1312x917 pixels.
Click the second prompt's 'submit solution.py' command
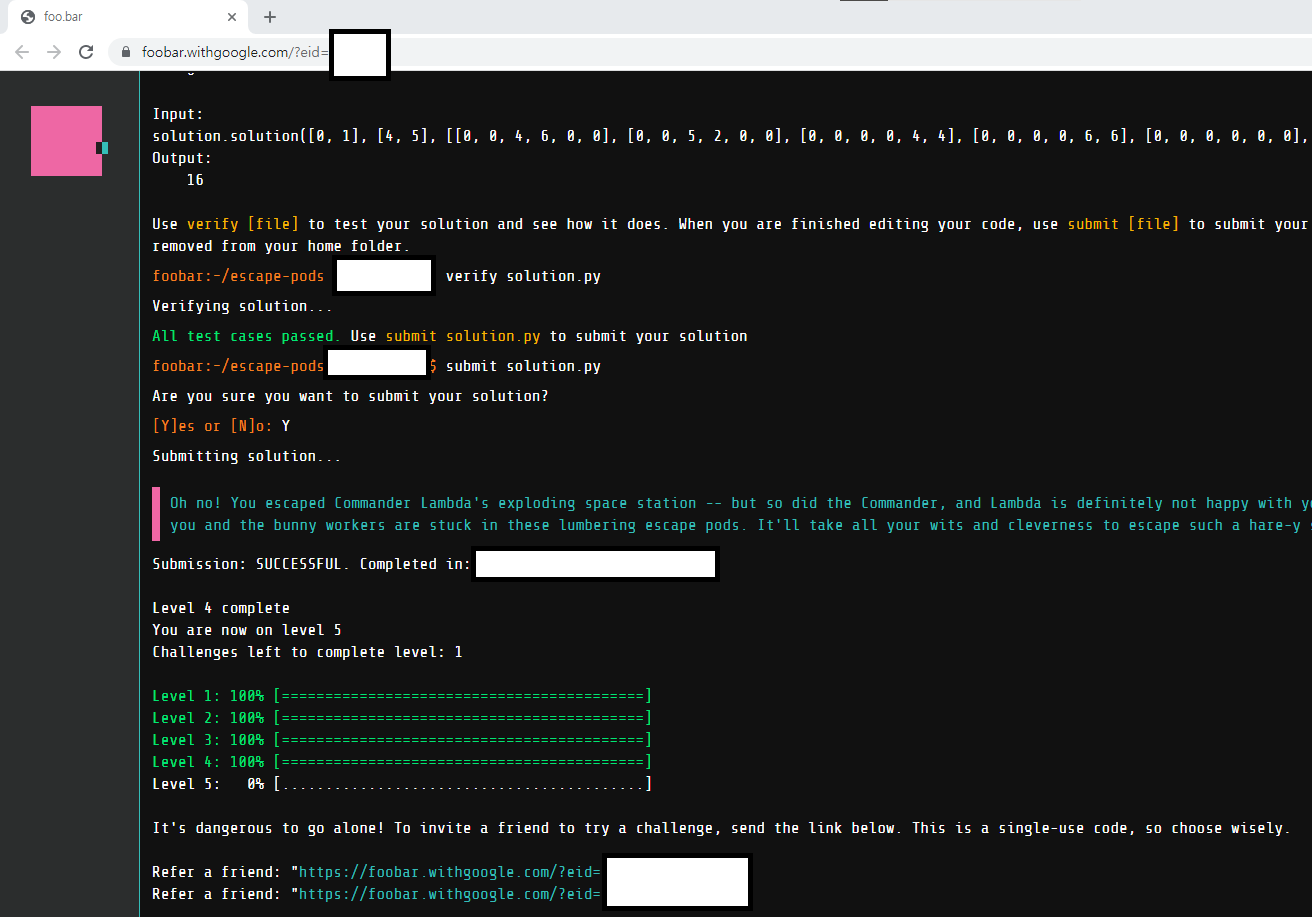coord(523,366)
